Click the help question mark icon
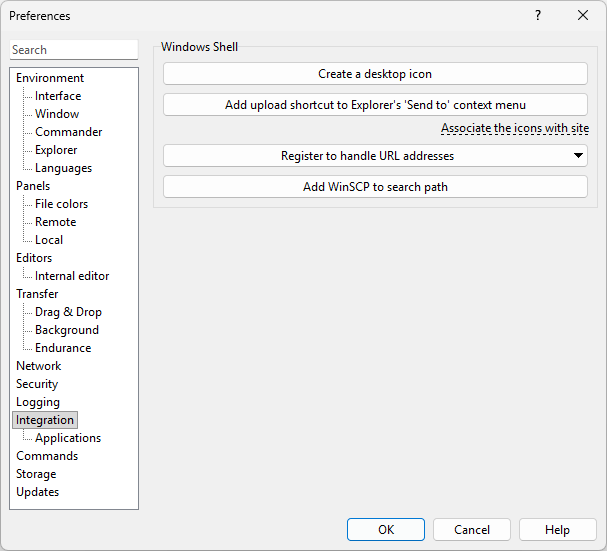607x551 pixels. tap(538, 15)
